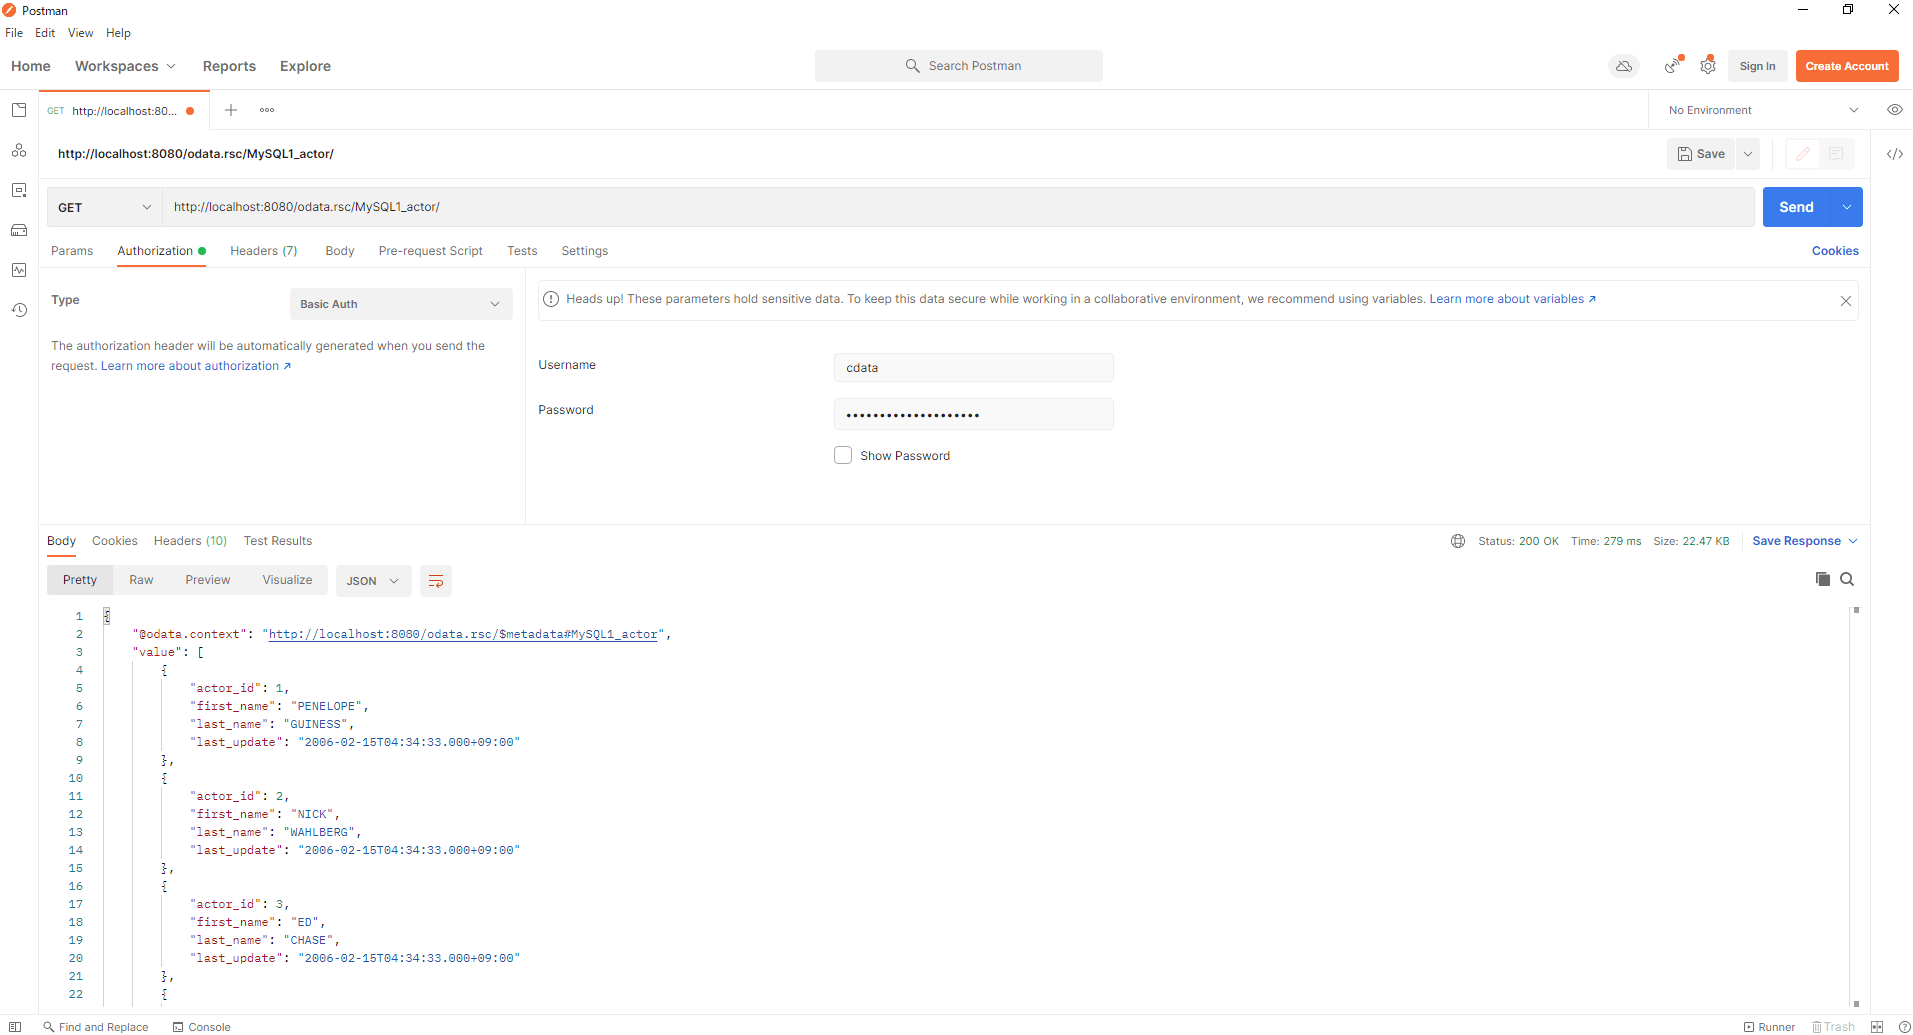Screen dimensions: 1913x1035
Task: Click the Send button
Action: click(1796, 207)
